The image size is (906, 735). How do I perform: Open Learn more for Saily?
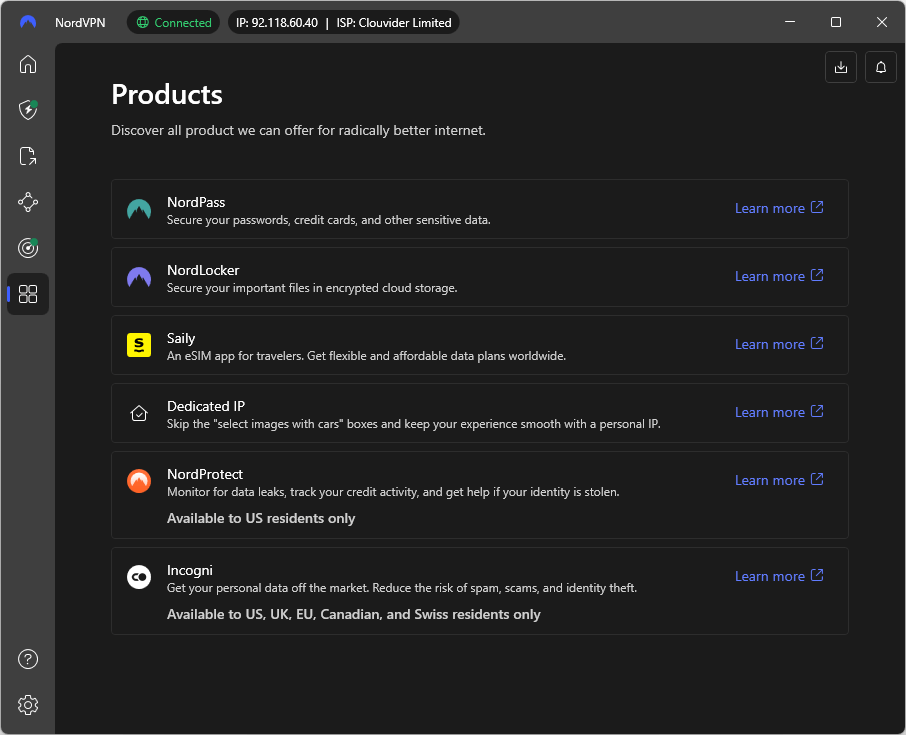coord(779,344)
